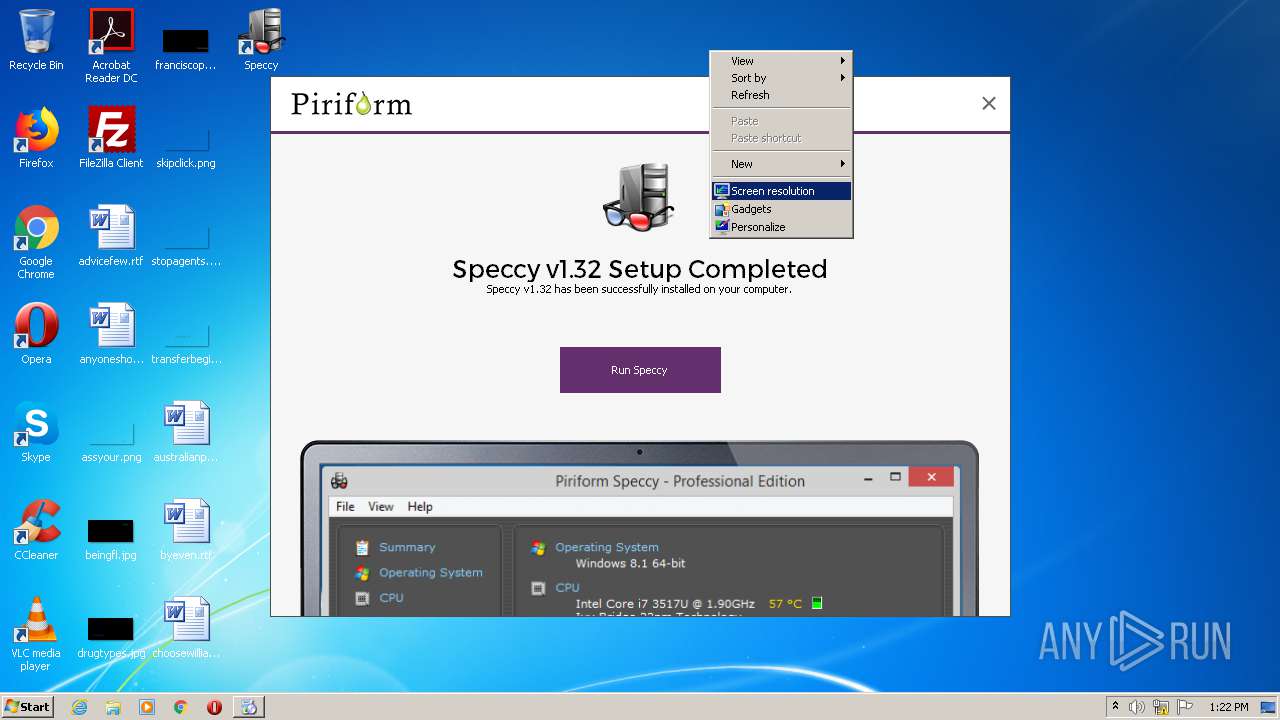Screen dimensions: 1280x720
Task: Open Windows Explorer folder icon on taskbar
Action: (113, 707)
